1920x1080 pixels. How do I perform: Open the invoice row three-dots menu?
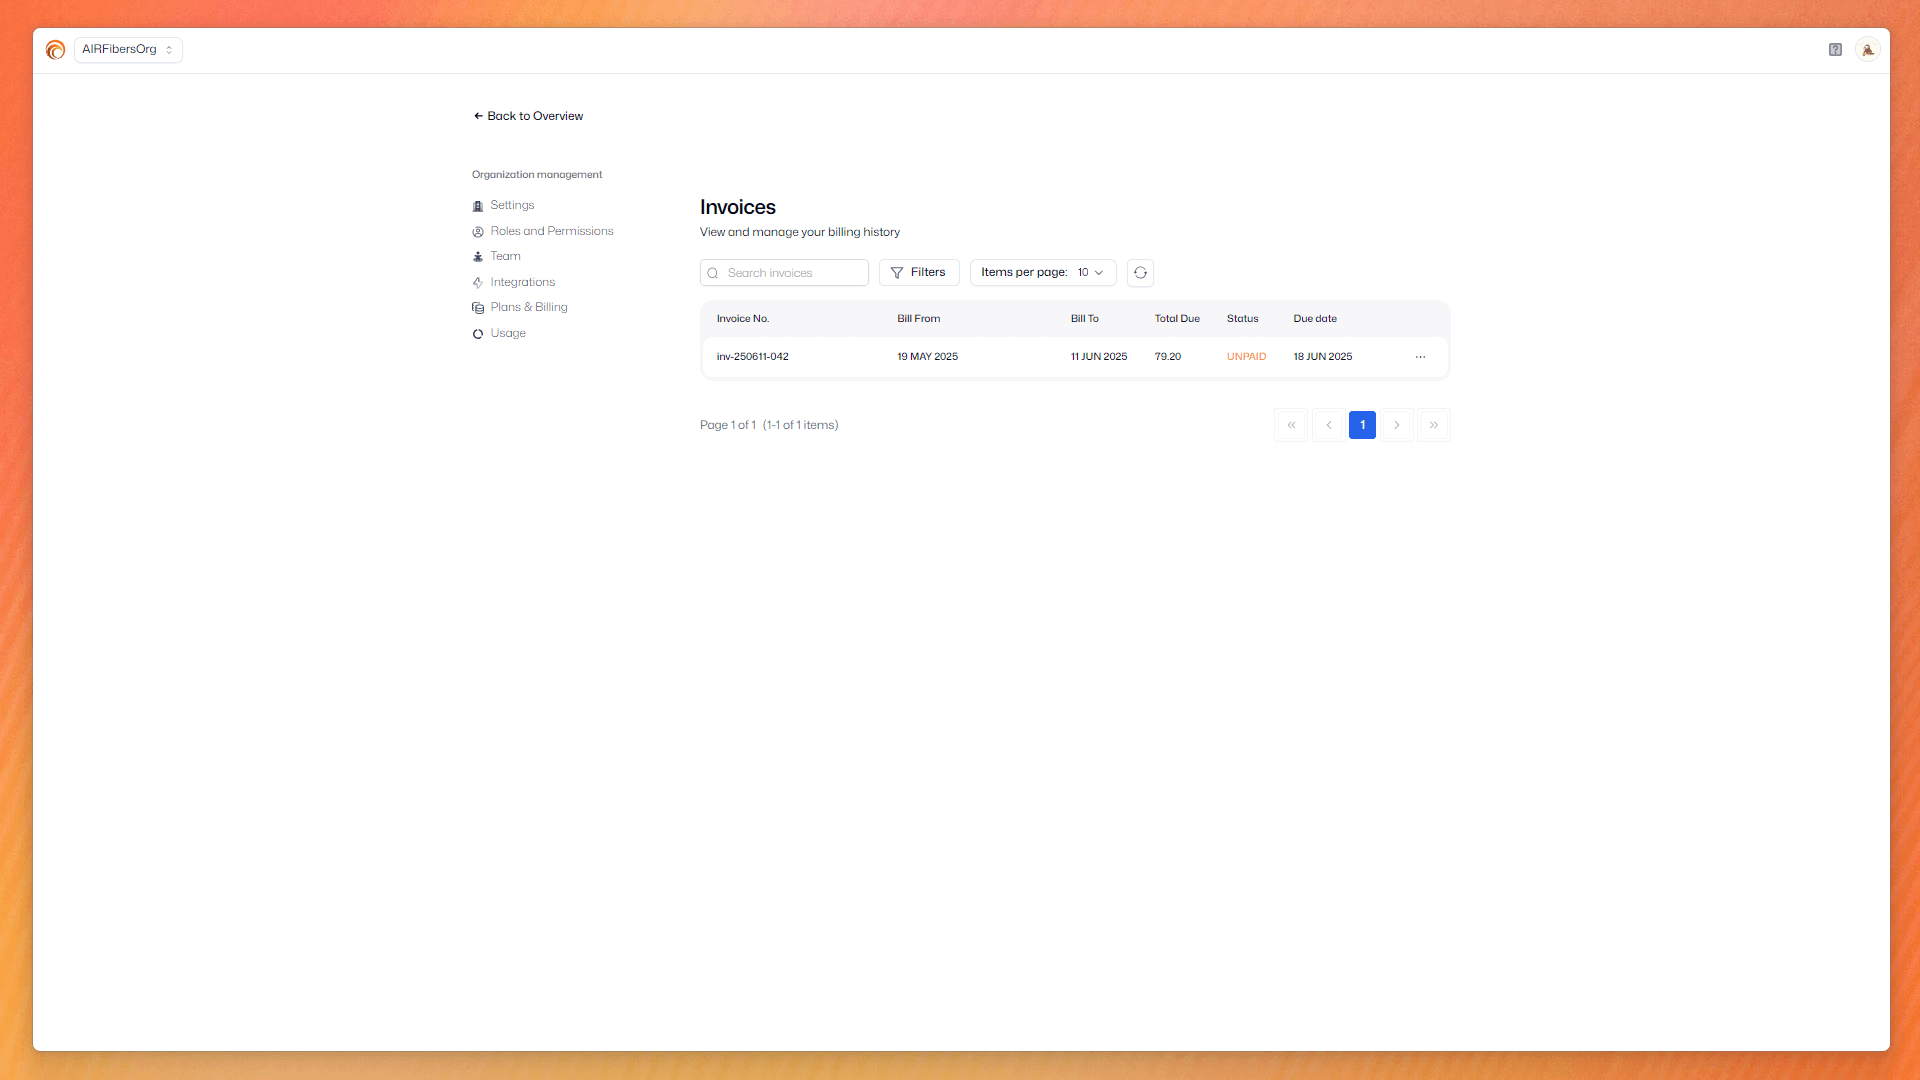(1420, 357)
